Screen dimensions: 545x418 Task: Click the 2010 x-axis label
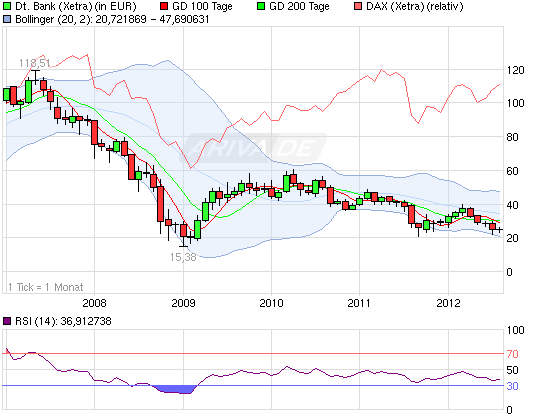271,303
